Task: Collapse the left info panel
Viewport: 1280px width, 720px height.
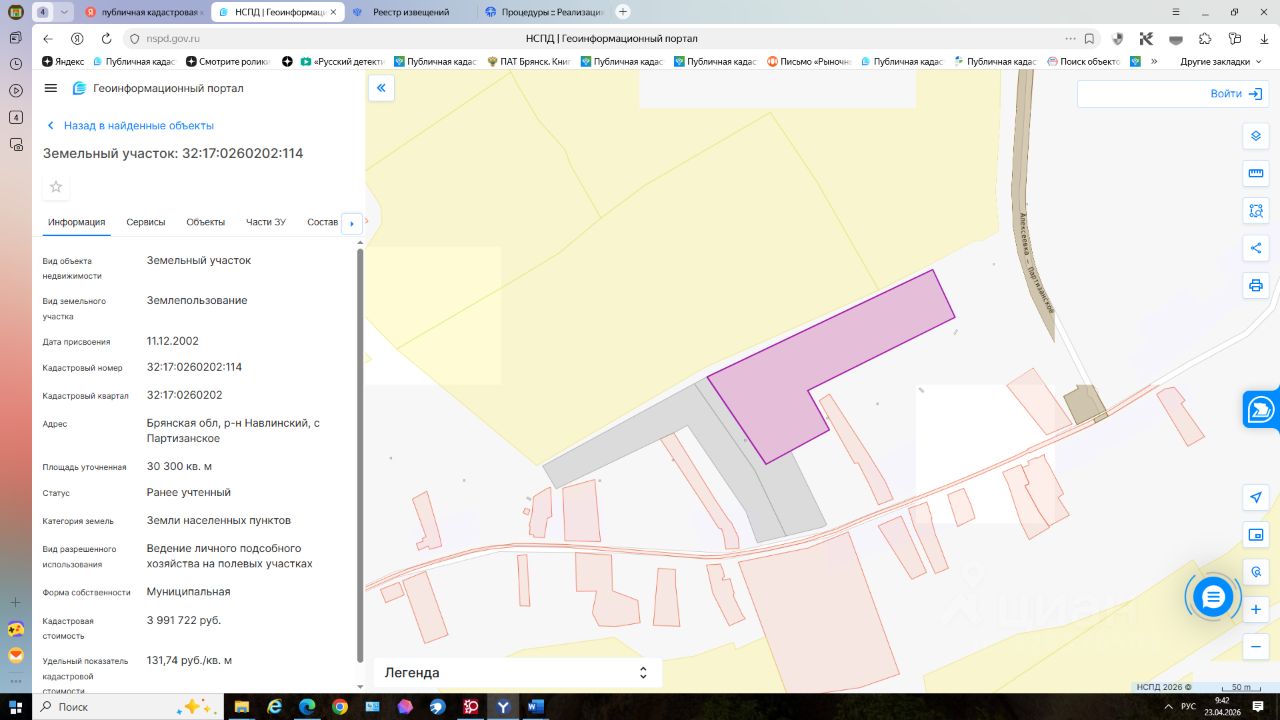Action: 381,88
